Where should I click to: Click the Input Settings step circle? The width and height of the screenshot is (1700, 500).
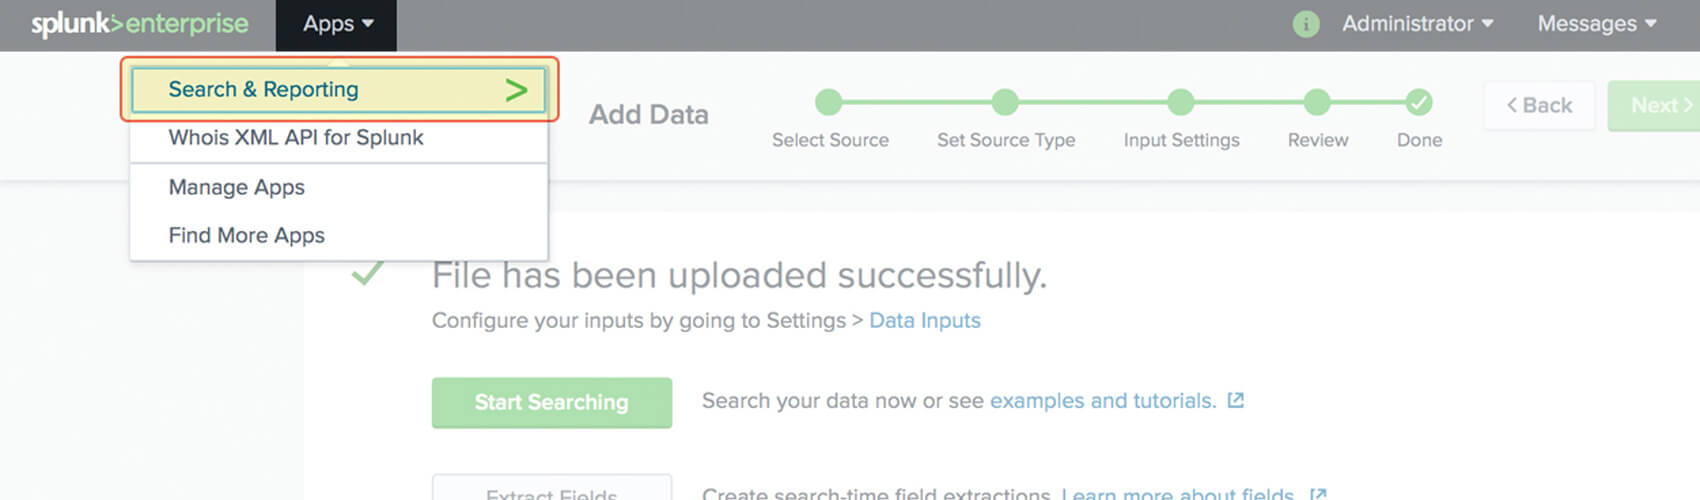(1181, 102)
